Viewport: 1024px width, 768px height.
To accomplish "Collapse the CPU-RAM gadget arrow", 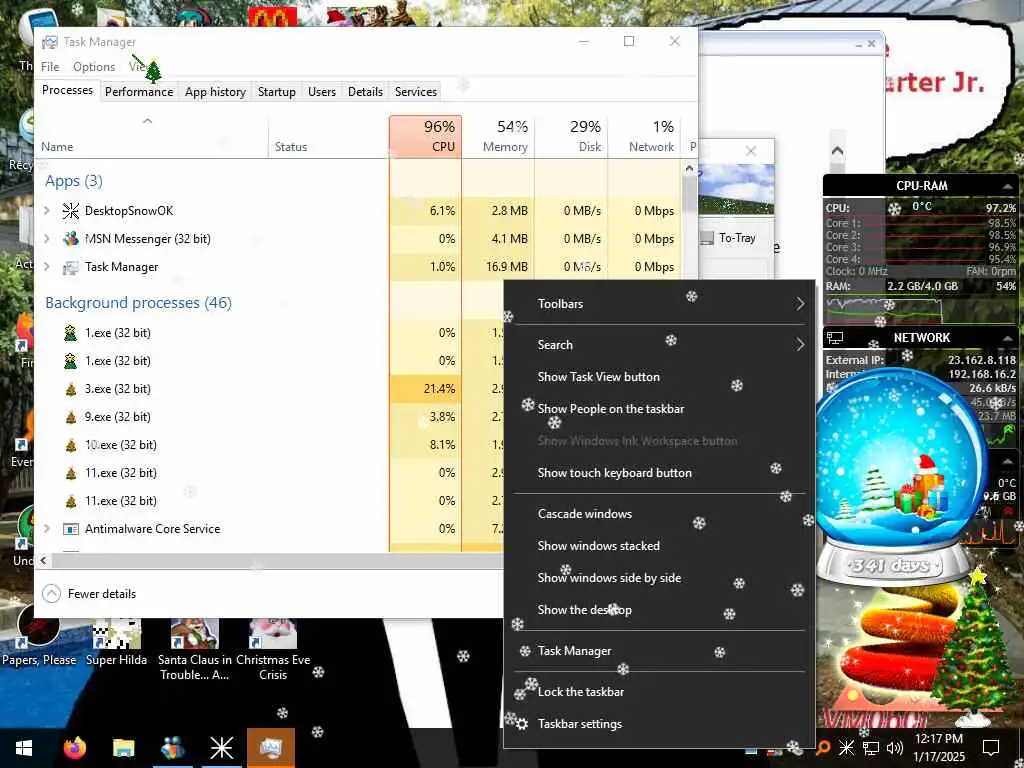I will pos(1007,187).
